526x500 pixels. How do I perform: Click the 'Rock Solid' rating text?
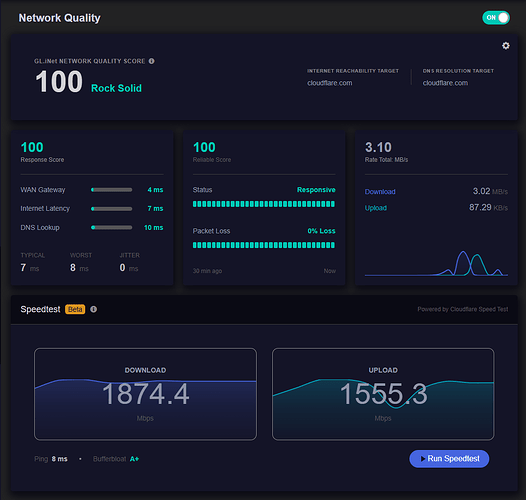click(116, 88)
